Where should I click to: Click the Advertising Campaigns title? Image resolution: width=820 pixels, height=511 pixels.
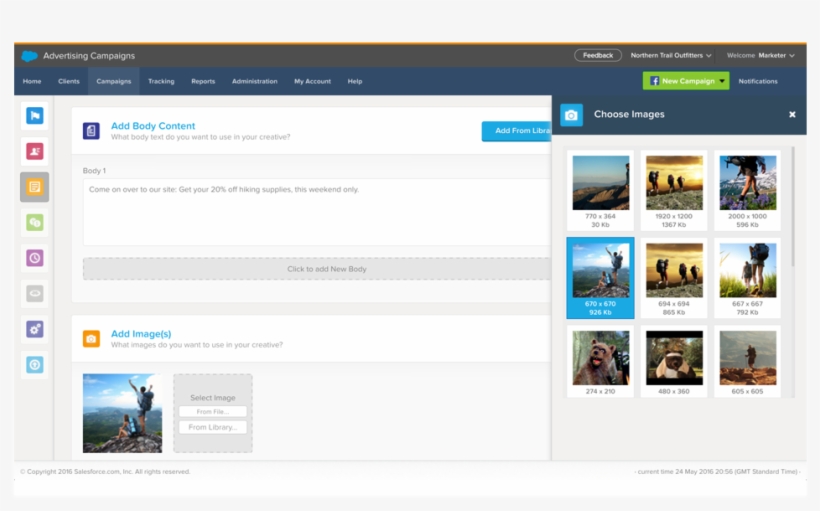[x=89, y=55]
